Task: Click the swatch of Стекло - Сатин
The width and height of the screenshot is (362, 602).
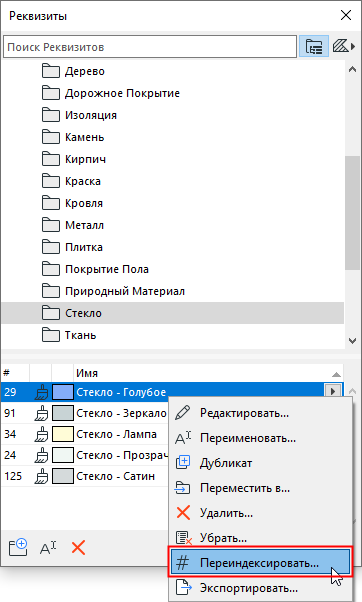Action: [x=63, y=476]
